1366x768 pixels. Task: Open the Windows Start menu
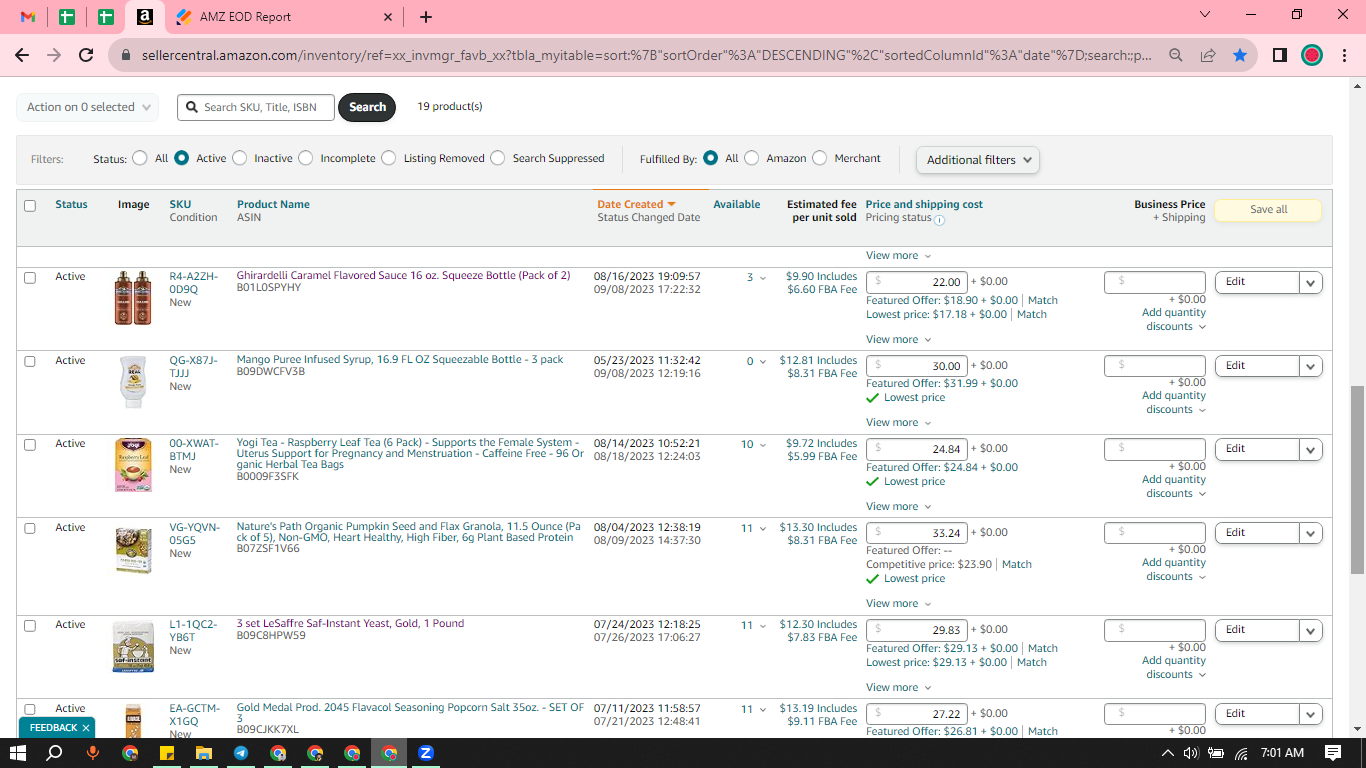(x=18, y=753)
